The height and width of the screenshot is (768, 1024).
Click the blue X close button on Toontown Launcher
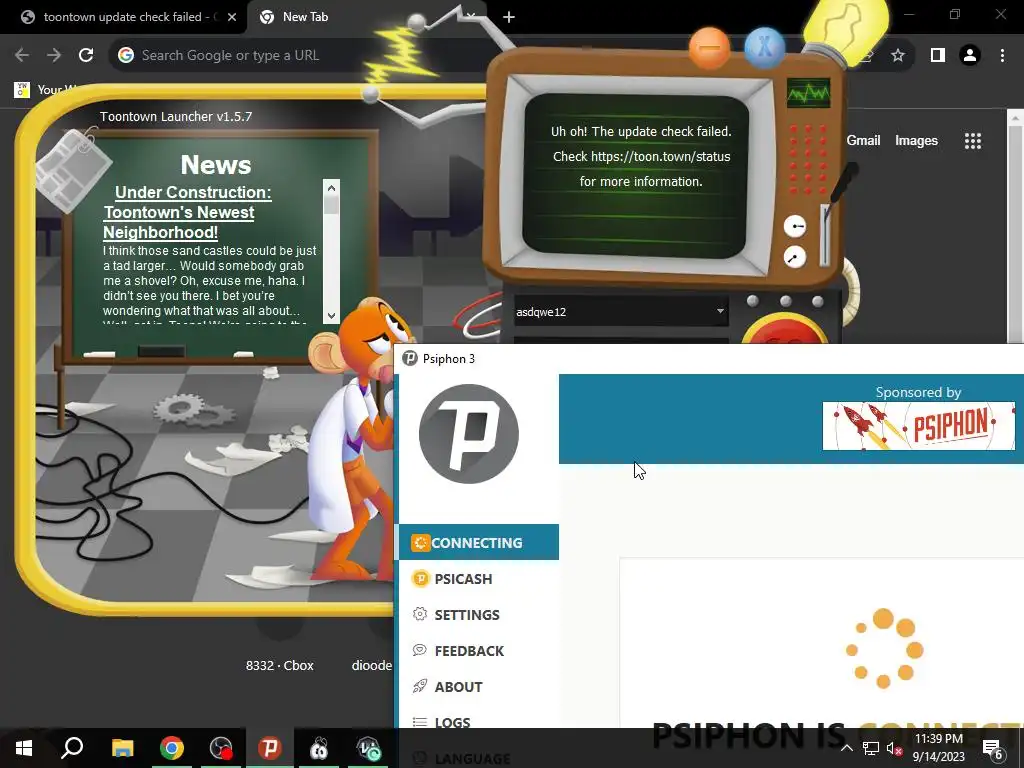coord(764,48)
